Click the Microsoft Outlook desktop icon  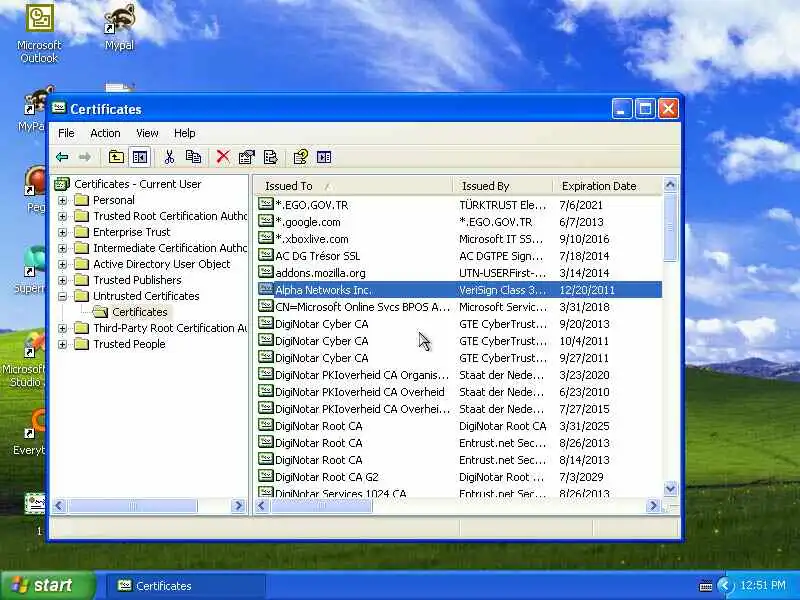click(39, 18)
